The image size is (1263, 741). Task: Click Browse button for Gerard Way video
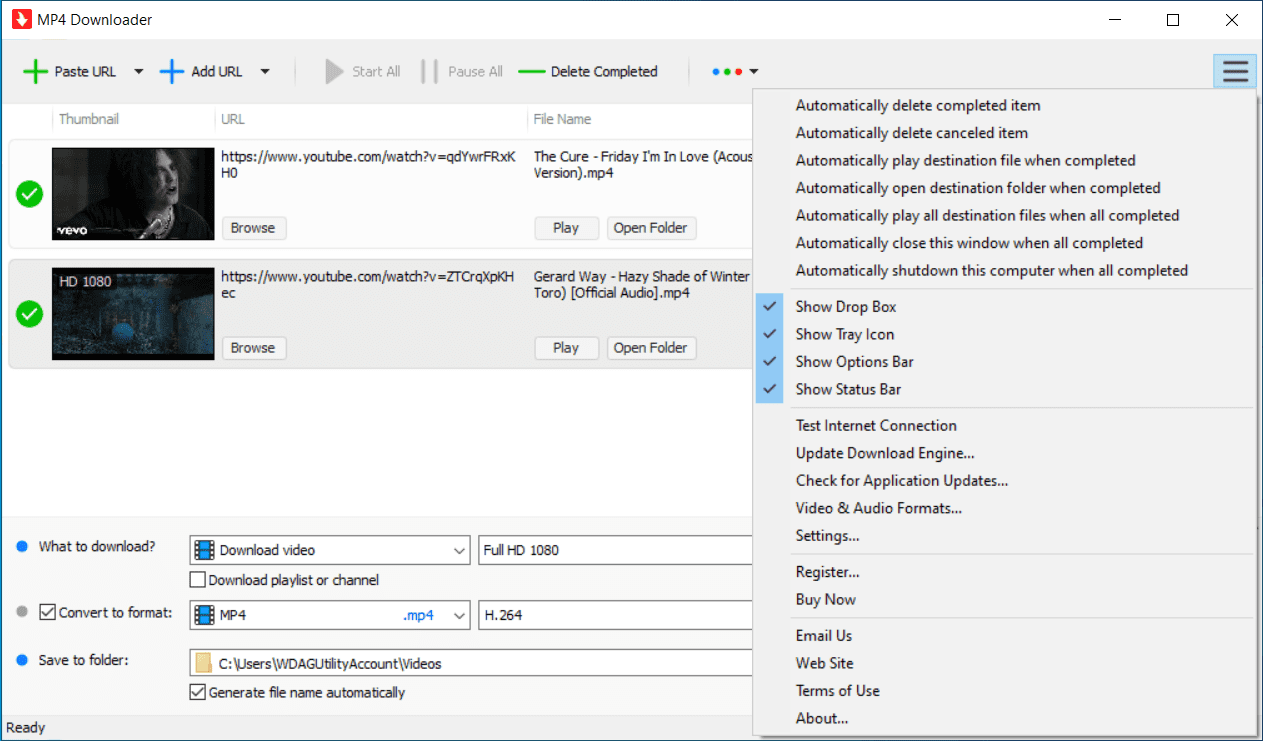coord(253,348)
